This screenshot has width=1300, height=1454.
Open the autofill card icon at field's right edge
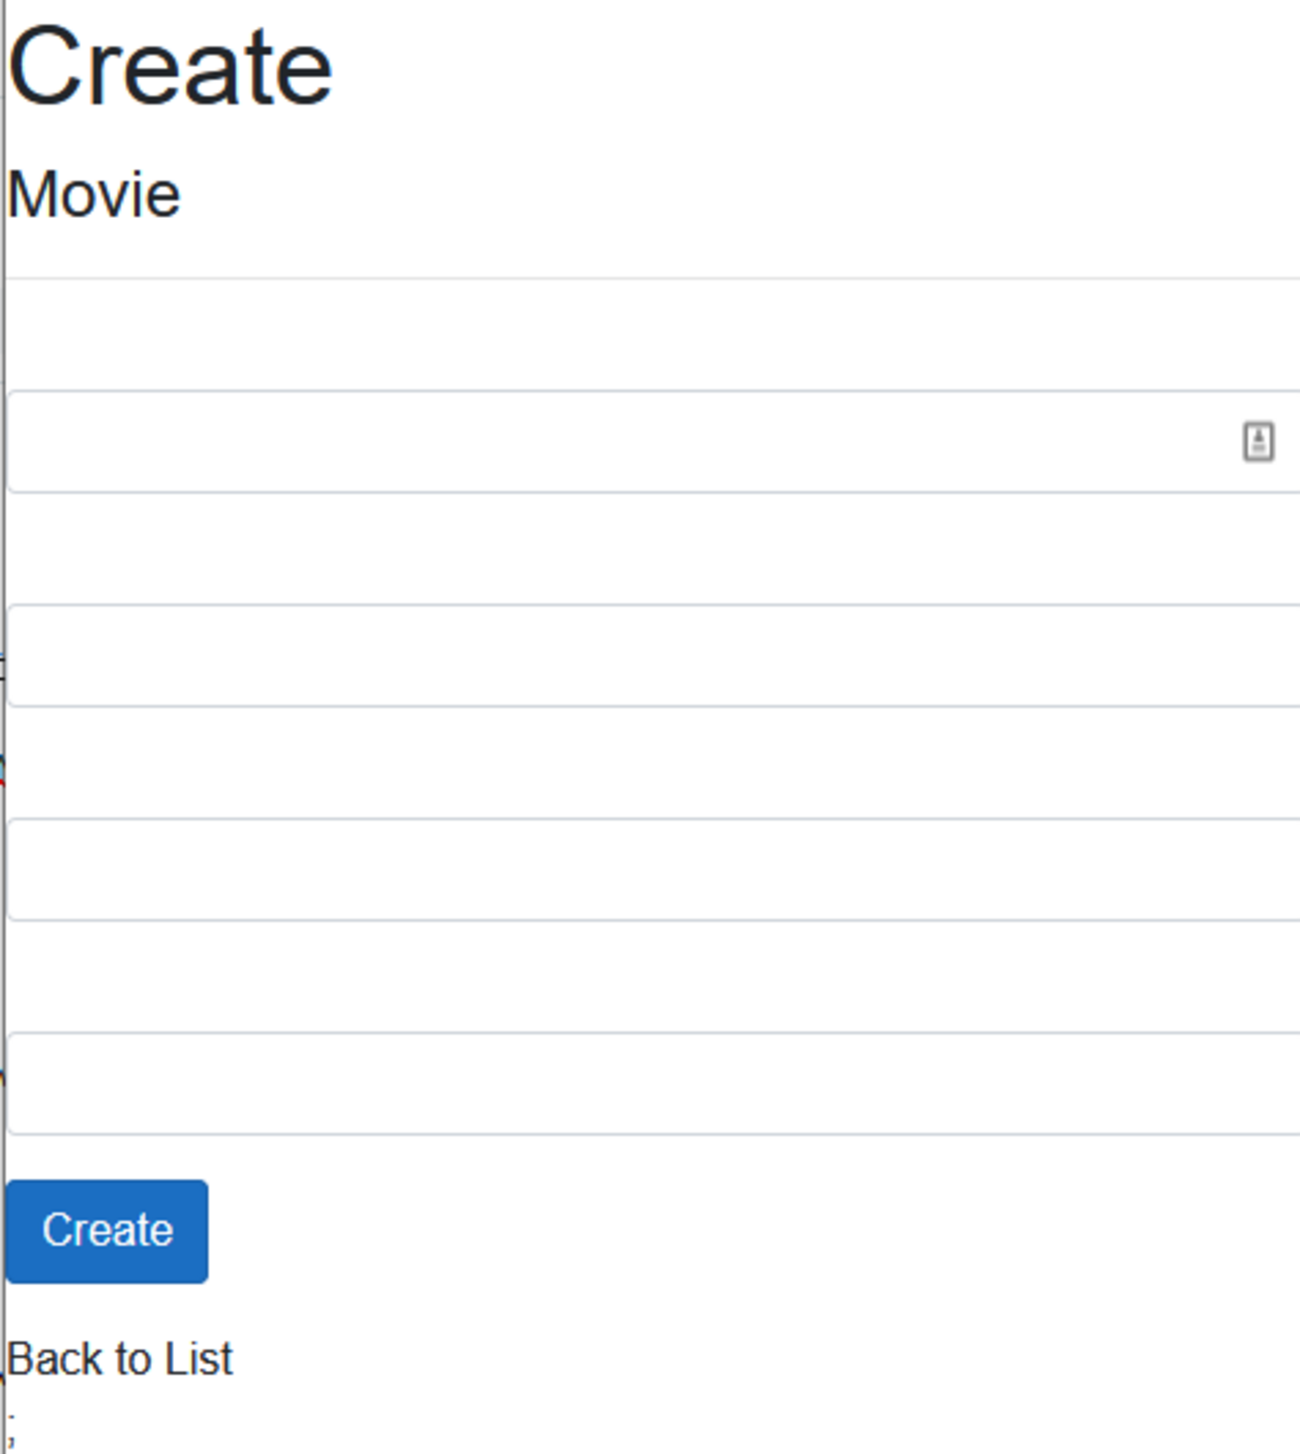coord(1258,441)
